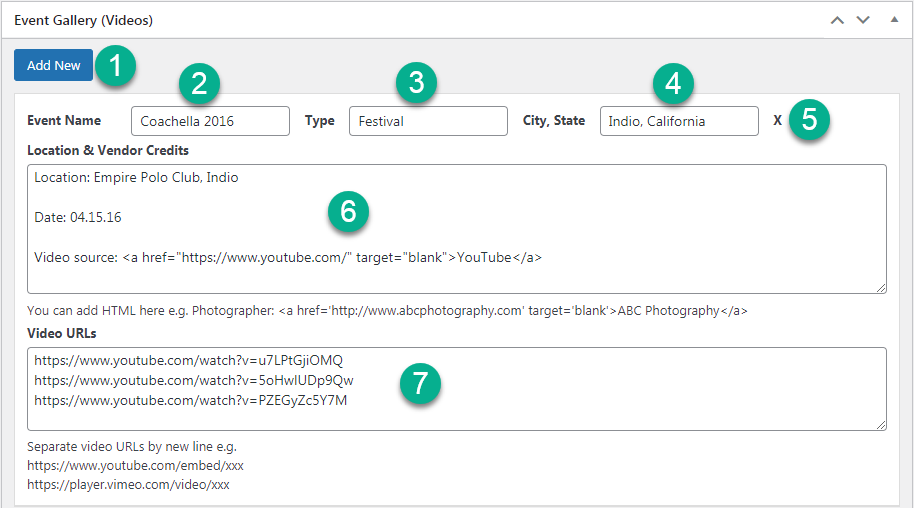Grab the Location & Vendor Credits resize handle
The image size is (914, 508).
(x=881, y=288)
